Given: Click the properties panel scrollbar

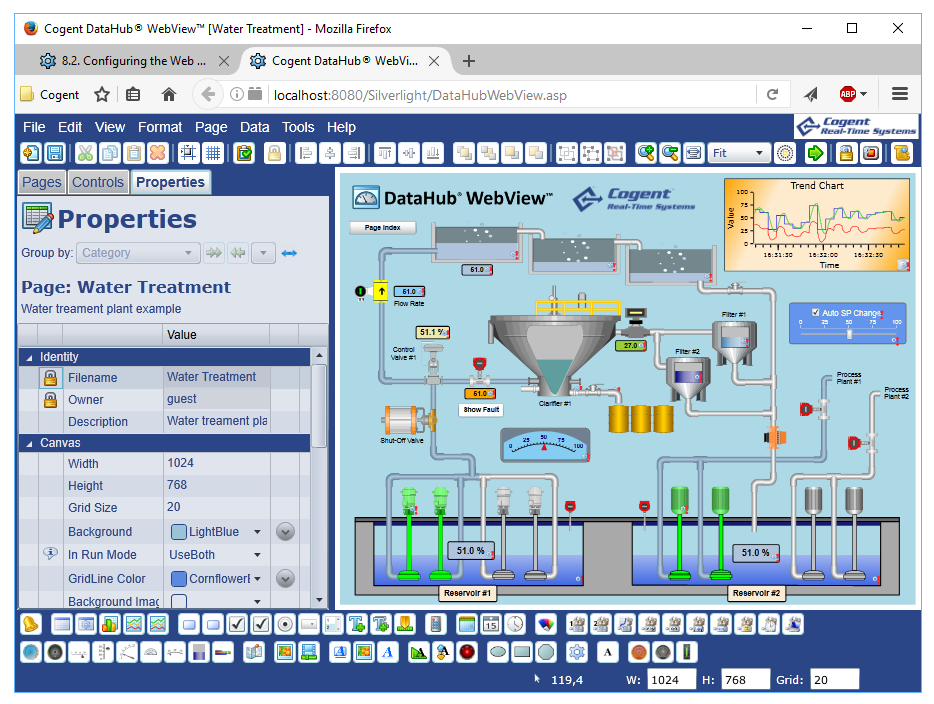Looking at the screenshot, I should [319, 405].
